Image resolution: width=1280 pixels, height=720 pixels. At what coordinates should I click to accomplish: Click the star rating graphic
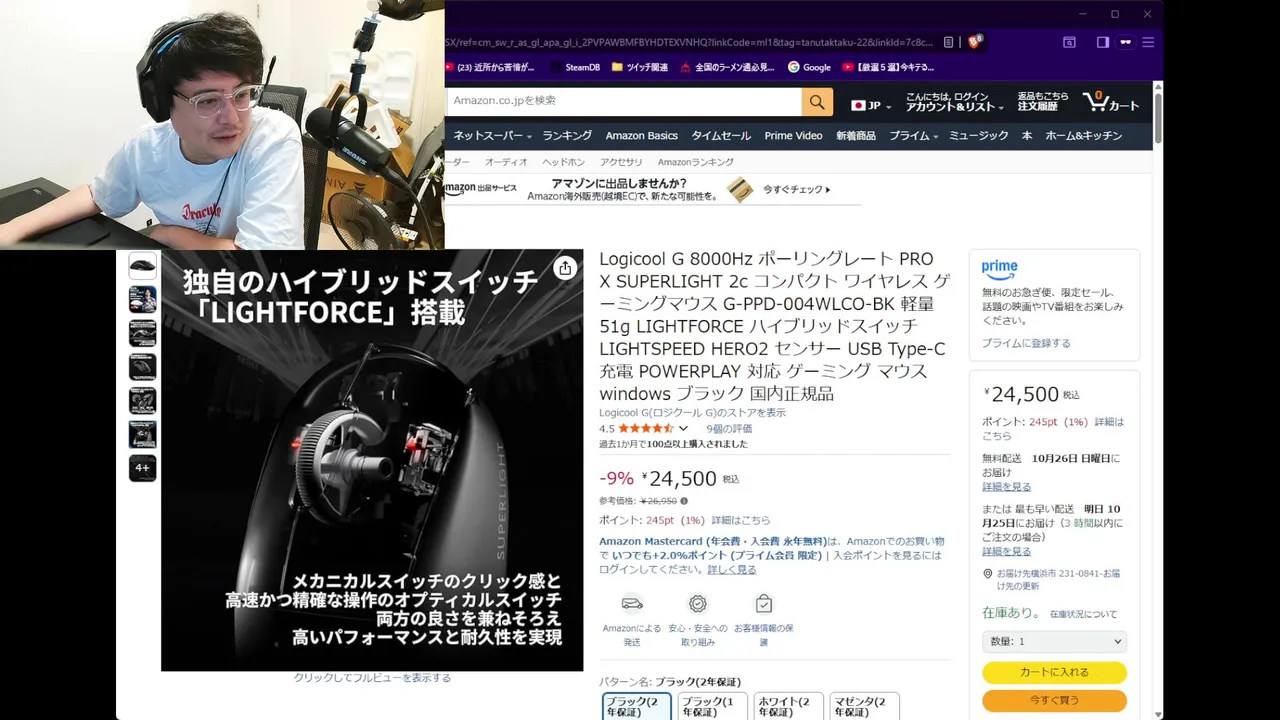coord(646,428)
